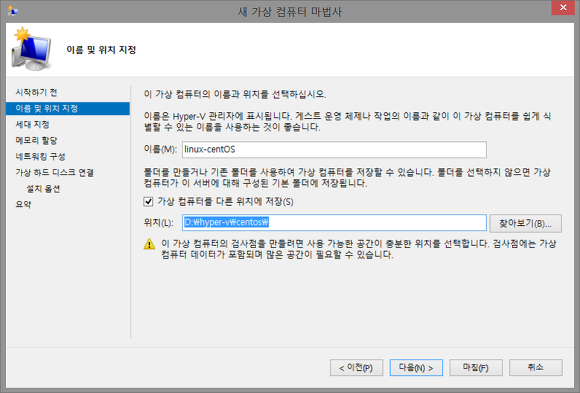Click the window title 새 가상 컴퓨터 마법사
Screen dimensions: 580x393
point(290,12)
